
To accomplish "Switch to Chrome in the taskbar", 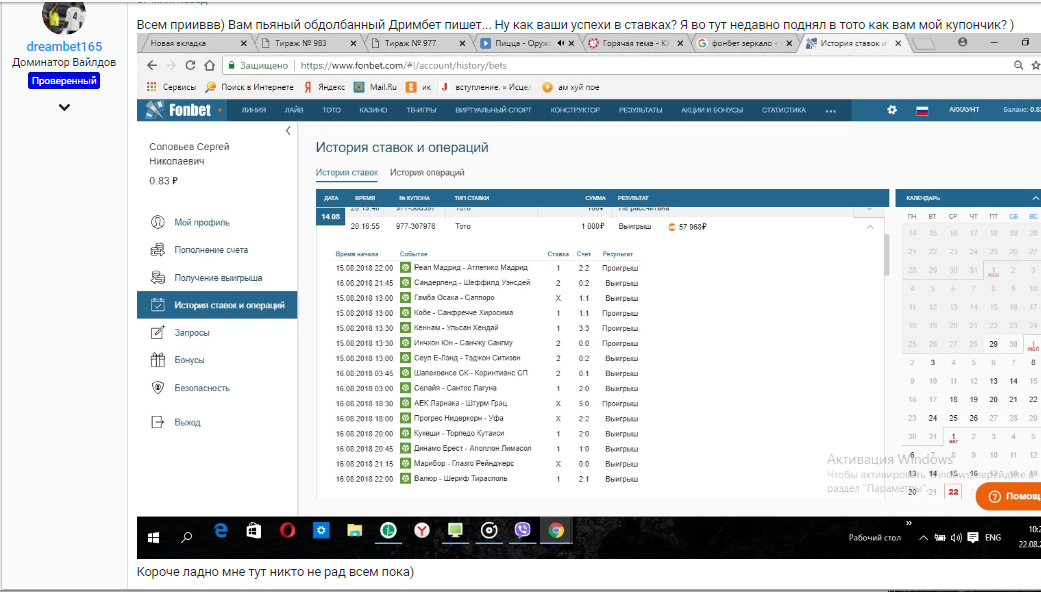I will pos(556,530).
